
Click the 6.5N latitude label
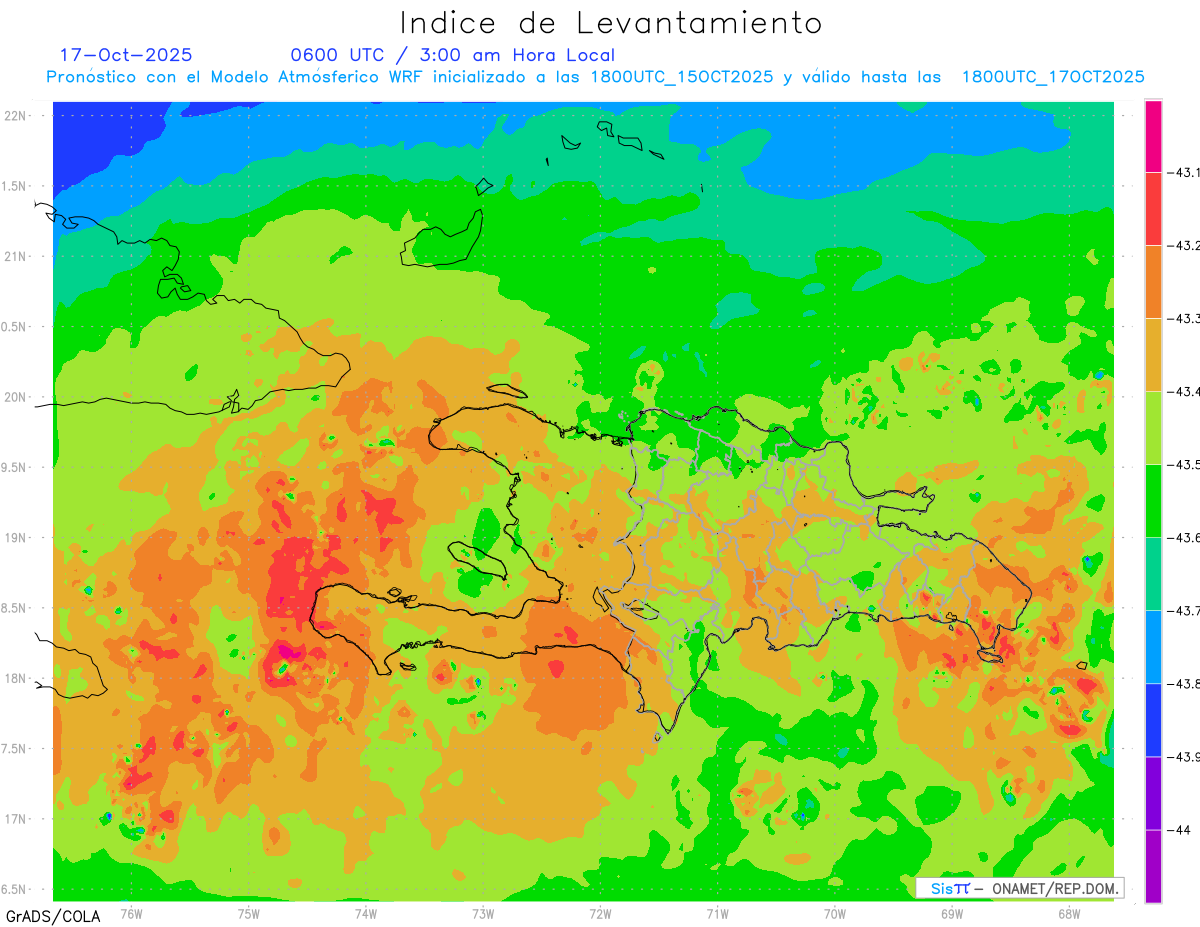[15, 890]
